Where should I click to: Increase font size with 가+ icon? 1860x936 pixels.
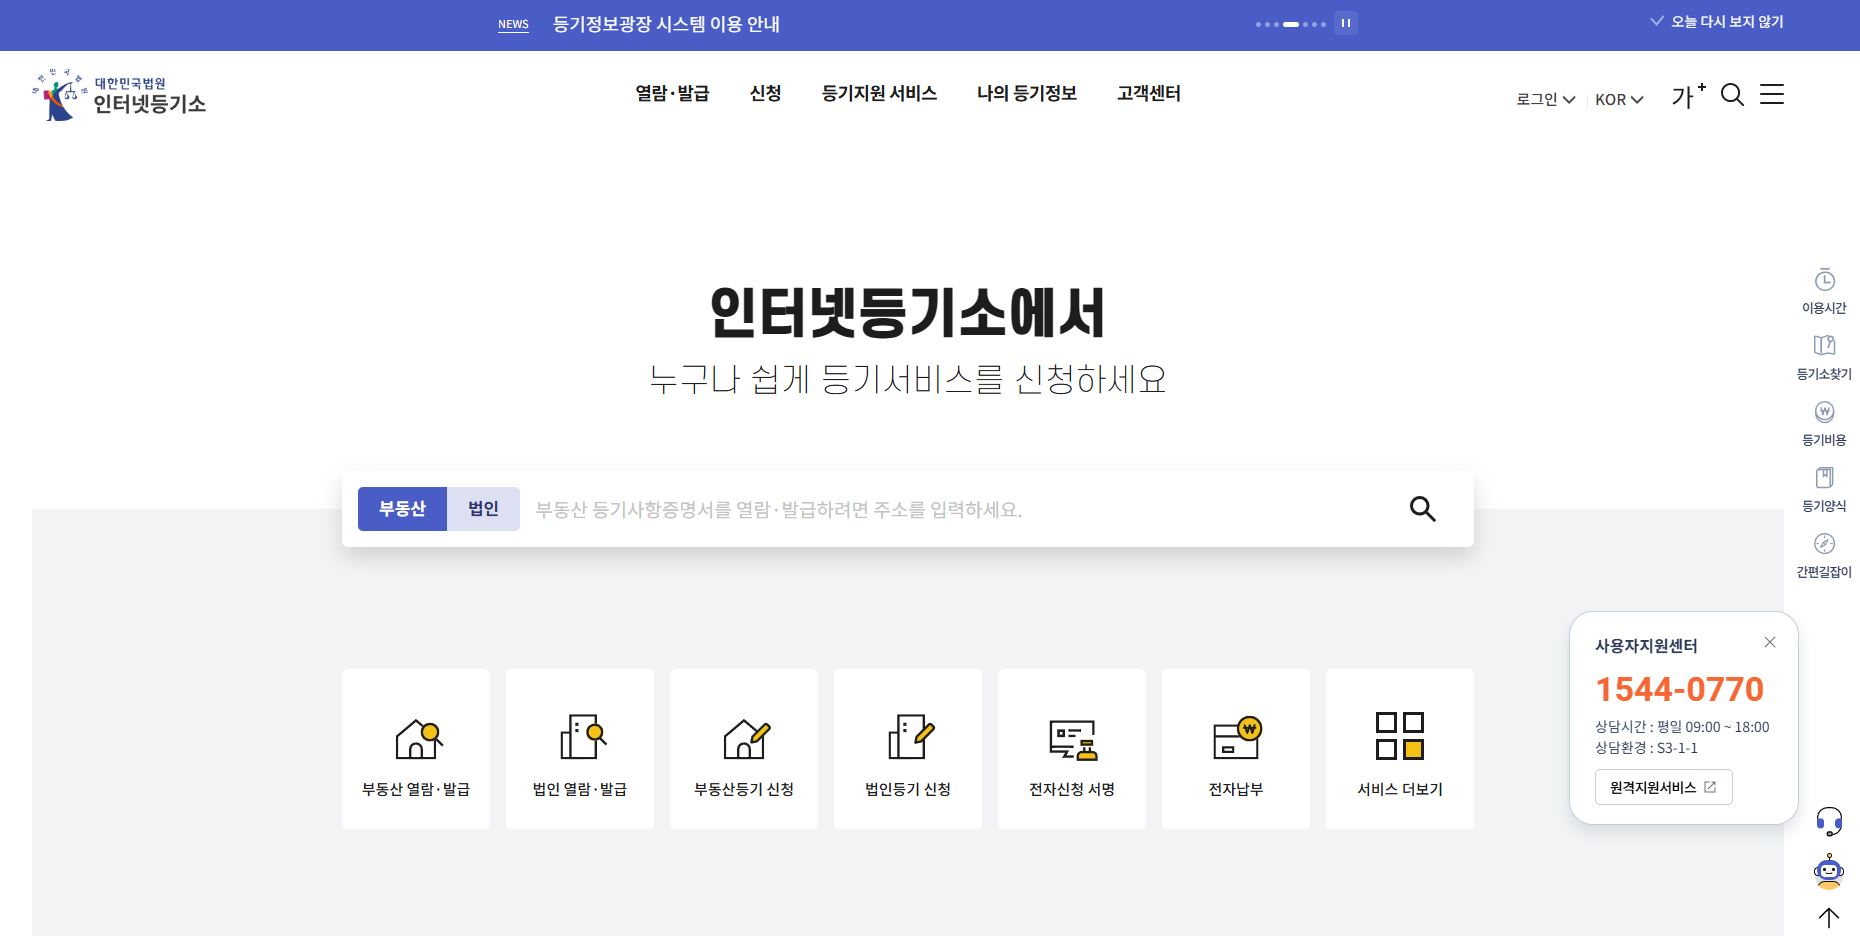coord(1688,95)
